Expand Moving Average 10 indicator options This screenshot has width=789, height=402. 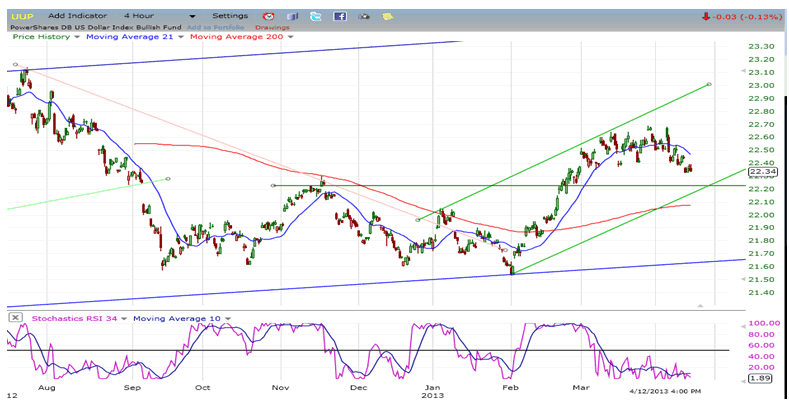pyautogui.click(x=228, y=318)
